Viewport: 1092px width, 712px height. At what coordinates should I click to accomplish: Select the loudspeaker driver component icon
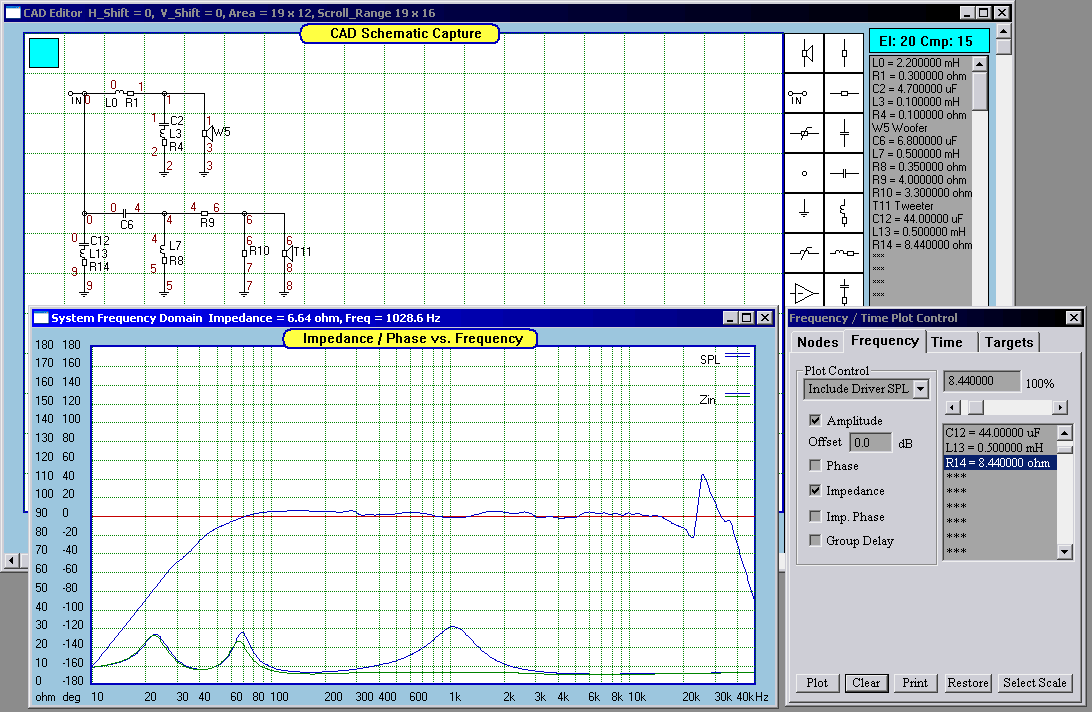coord(804,53)
